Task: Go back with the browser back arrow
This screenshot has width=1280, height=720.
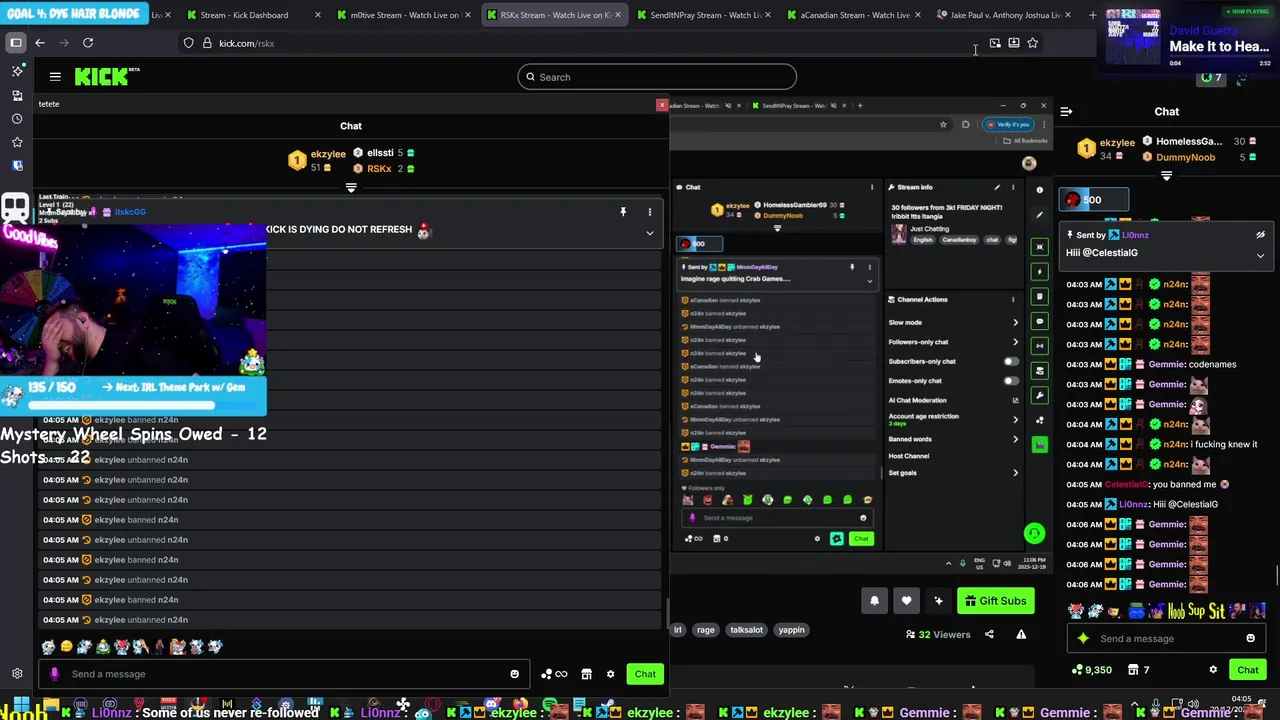Action: tap(40, 43)
